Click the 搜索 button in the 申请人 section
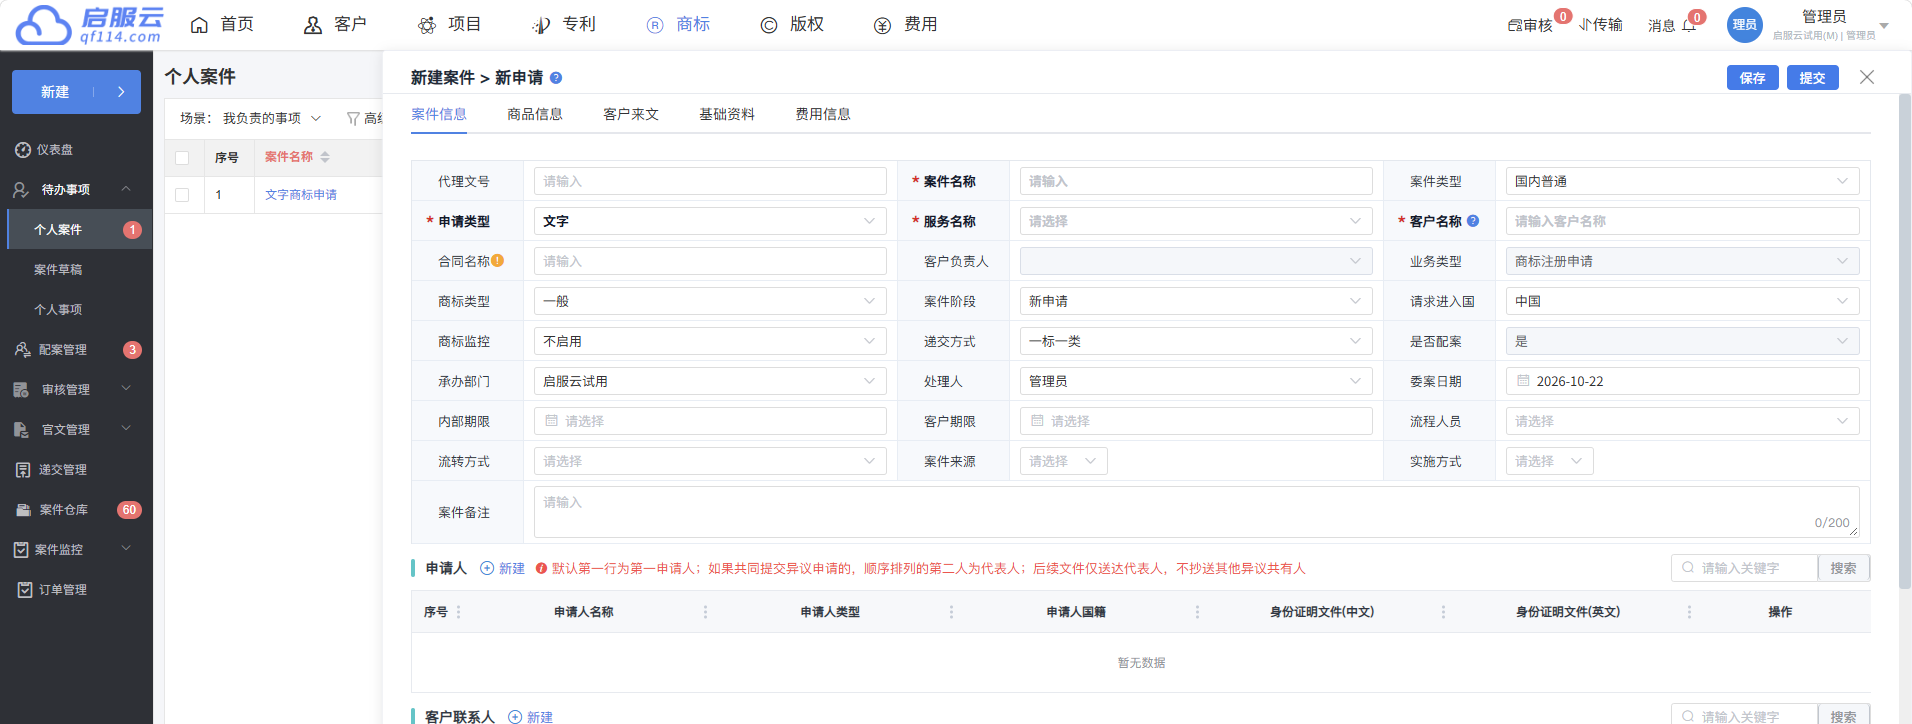Image resolution: width=1912 pixels, height=724 pixels. 1843,568
